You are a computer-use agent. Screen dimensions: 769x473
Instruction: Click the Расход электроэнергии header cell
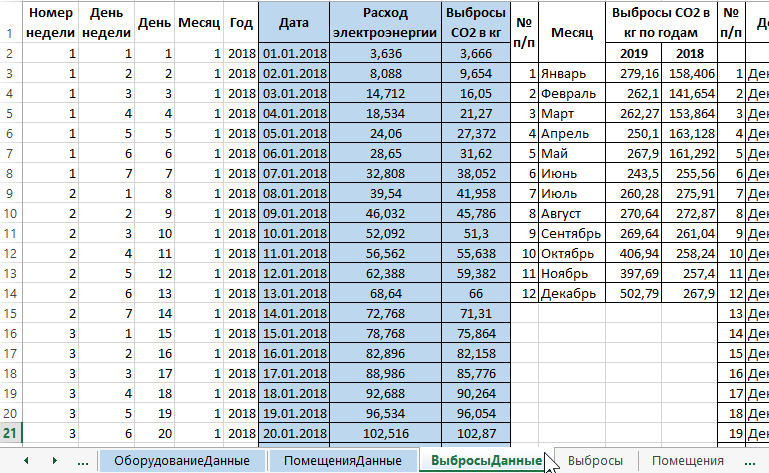pos(385,22)
